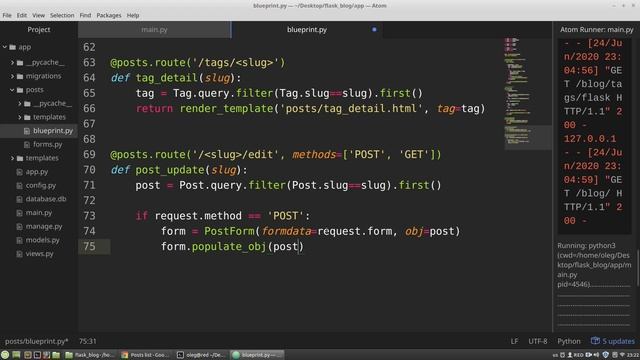The image size is (640, 360).
Task: Click the posts/blueprint.py path in status bar
Action: click(36, 341)
